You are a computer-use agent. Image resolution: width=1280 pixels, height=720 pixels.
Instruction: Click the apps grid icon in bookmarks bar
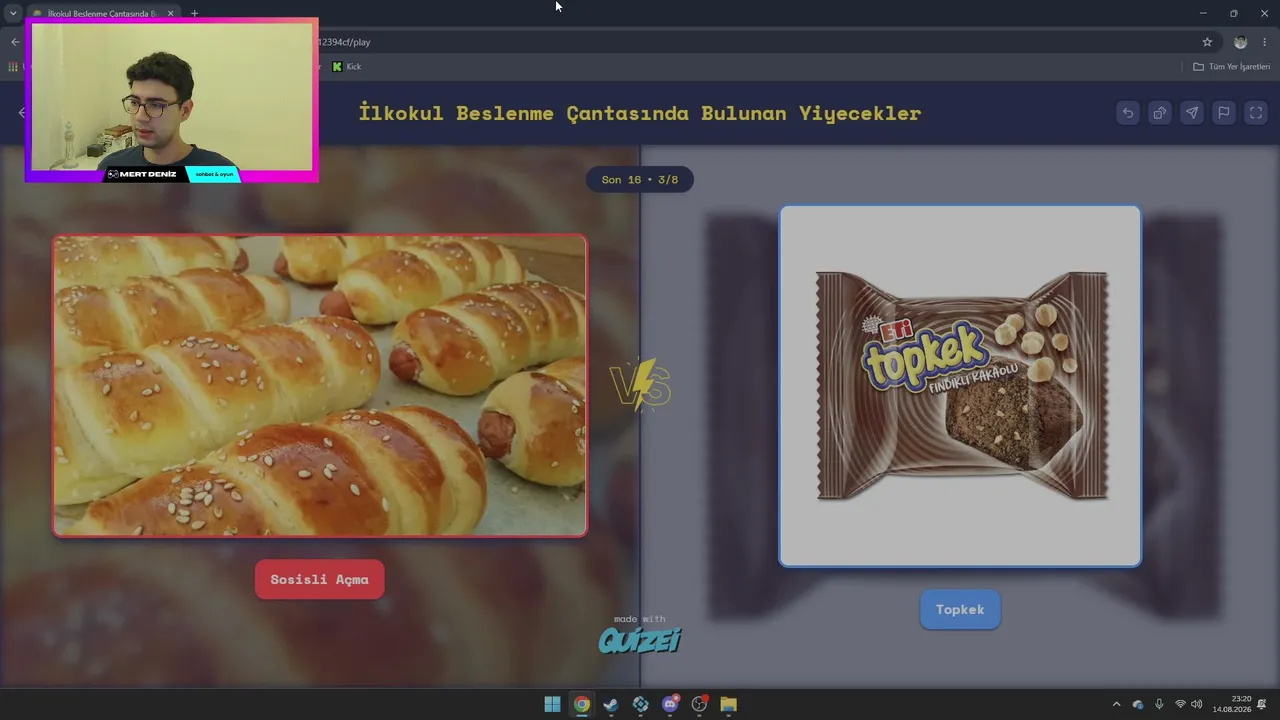click(13, 66)
